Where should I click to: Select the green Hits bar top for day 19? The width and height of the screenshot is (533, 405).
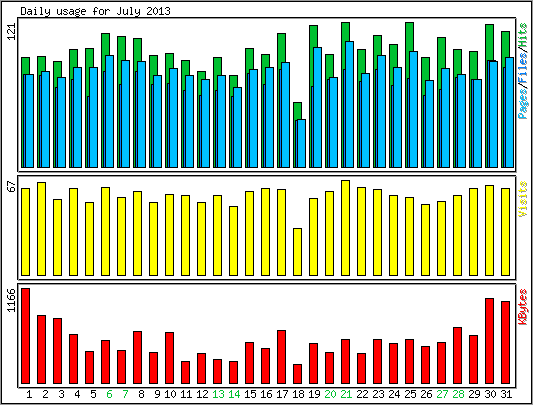click(x=313, y=36)
